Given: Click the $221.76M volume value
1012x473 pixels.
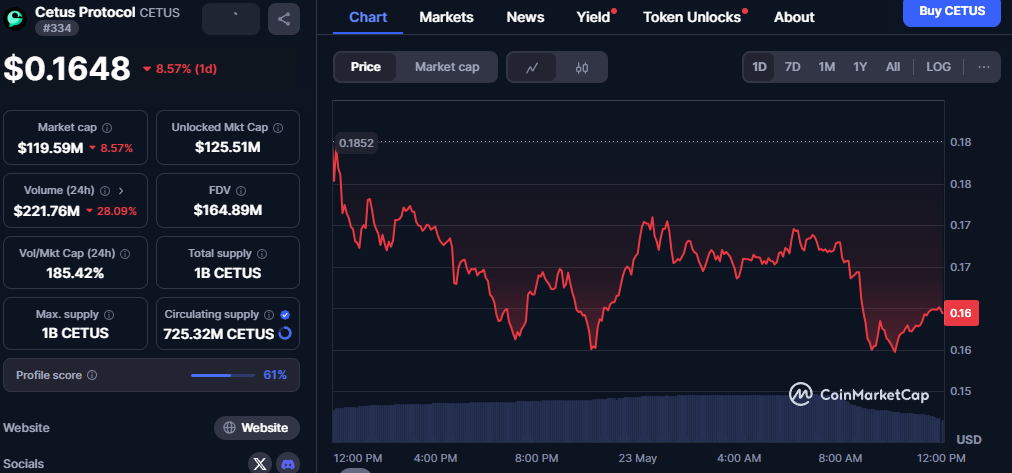Looking at the screenshot, I should click(46, 210).
